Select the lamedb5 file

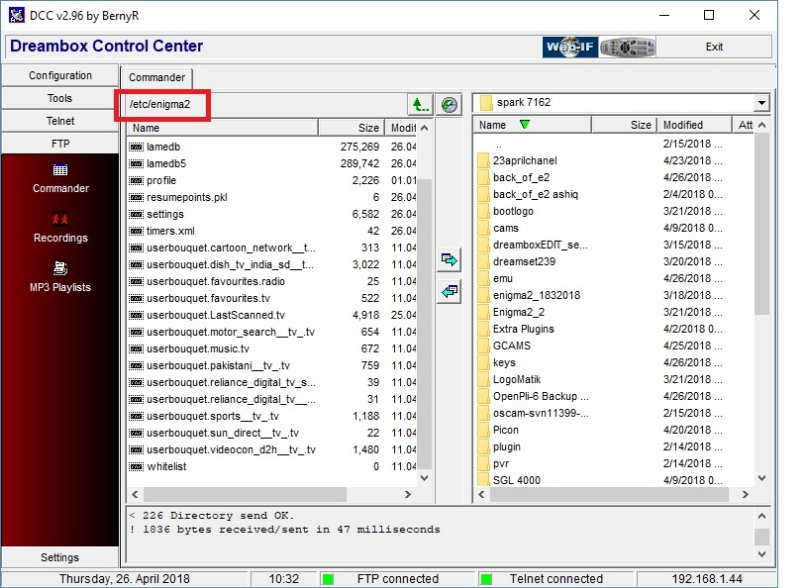[x=166, y=163]
